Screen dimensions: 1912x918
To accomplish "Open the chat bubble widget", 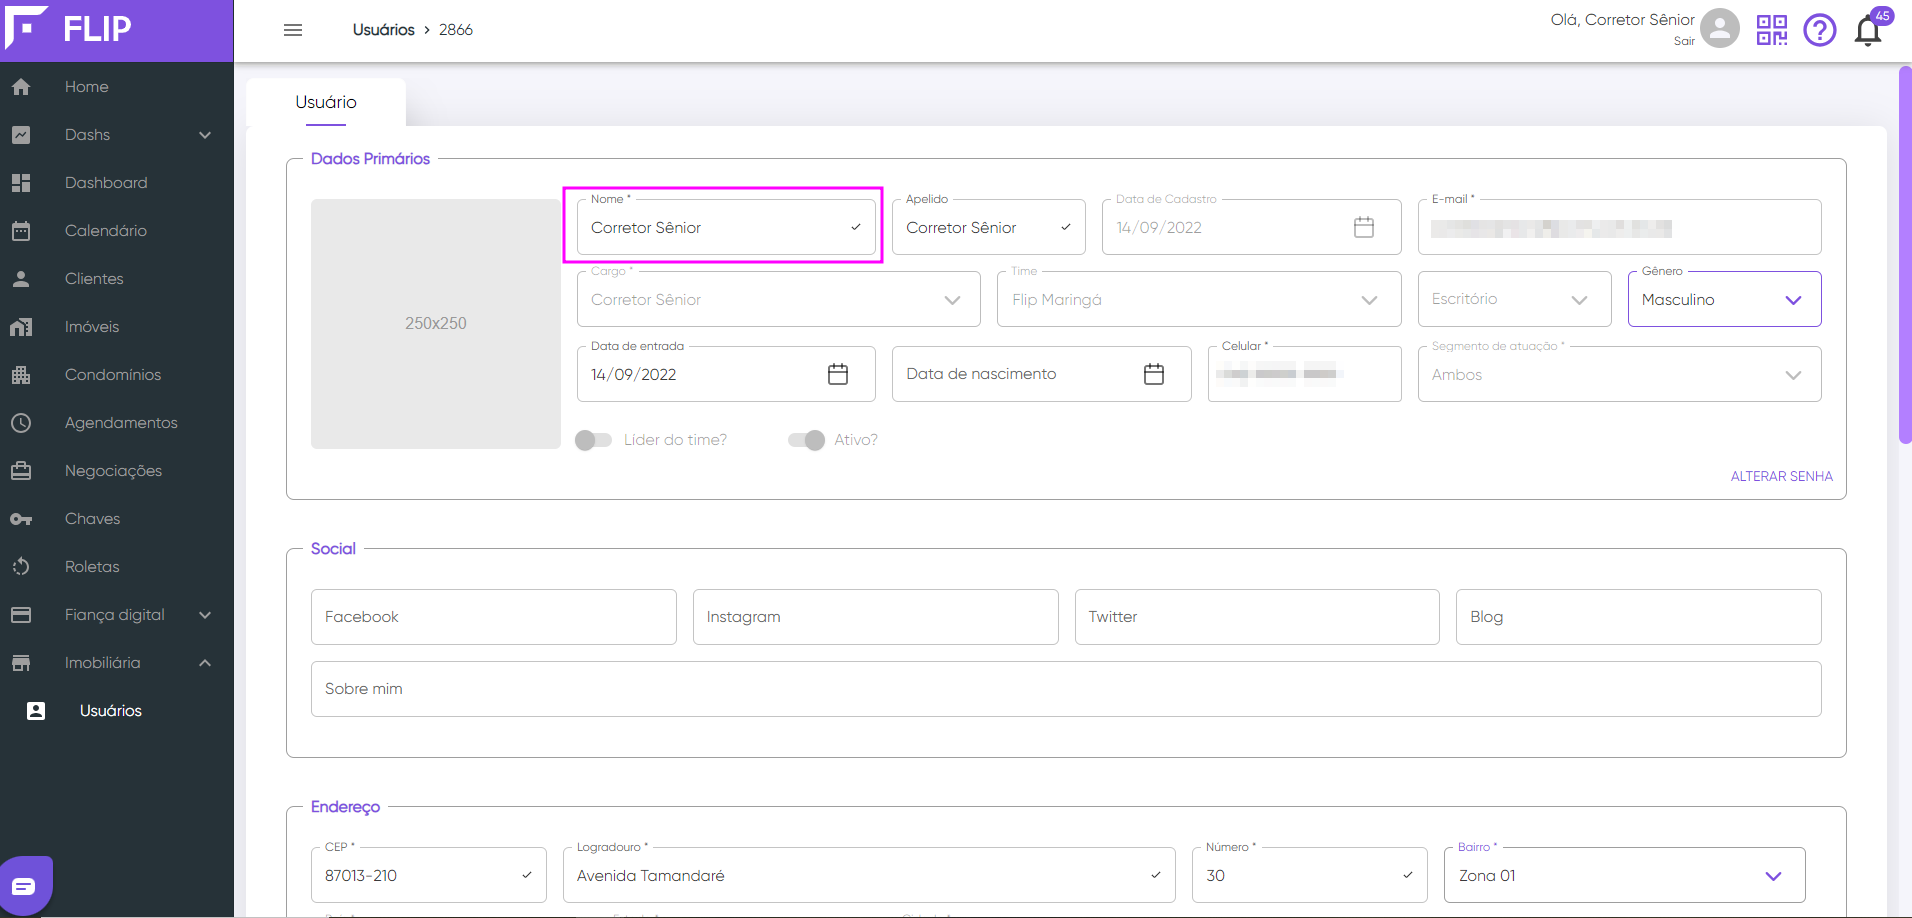I will pyautogui.click(x=24, y=886).
